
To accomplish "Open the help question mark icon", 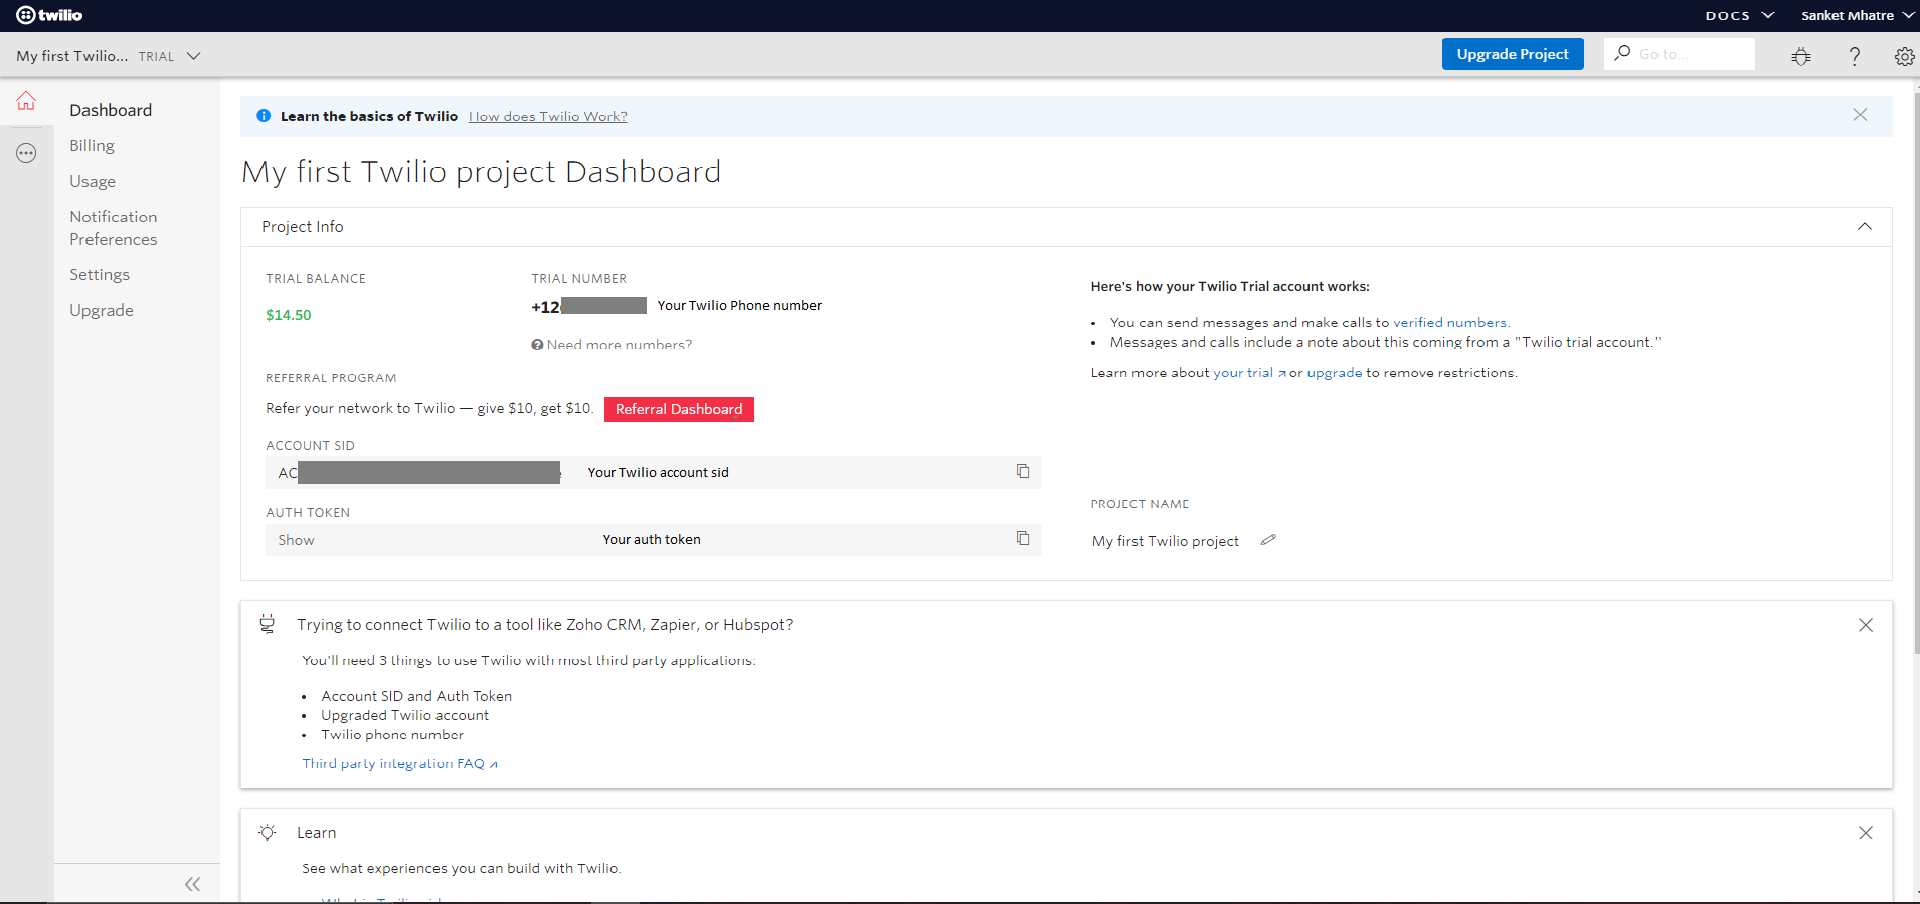I will tap(1855, 56).
